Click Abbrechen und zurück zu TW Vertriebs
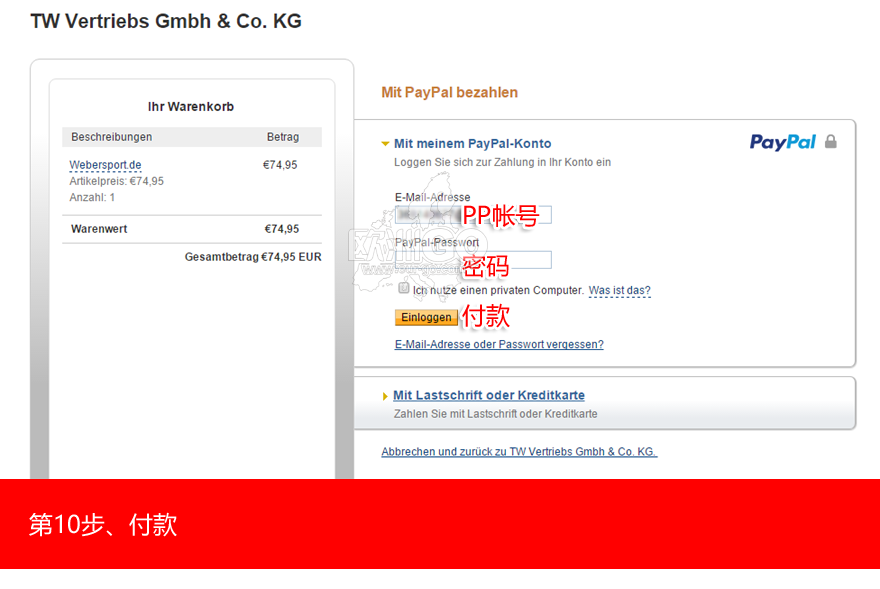The height and width of the screenshot is (589, 880). click(x=519, y=451)
